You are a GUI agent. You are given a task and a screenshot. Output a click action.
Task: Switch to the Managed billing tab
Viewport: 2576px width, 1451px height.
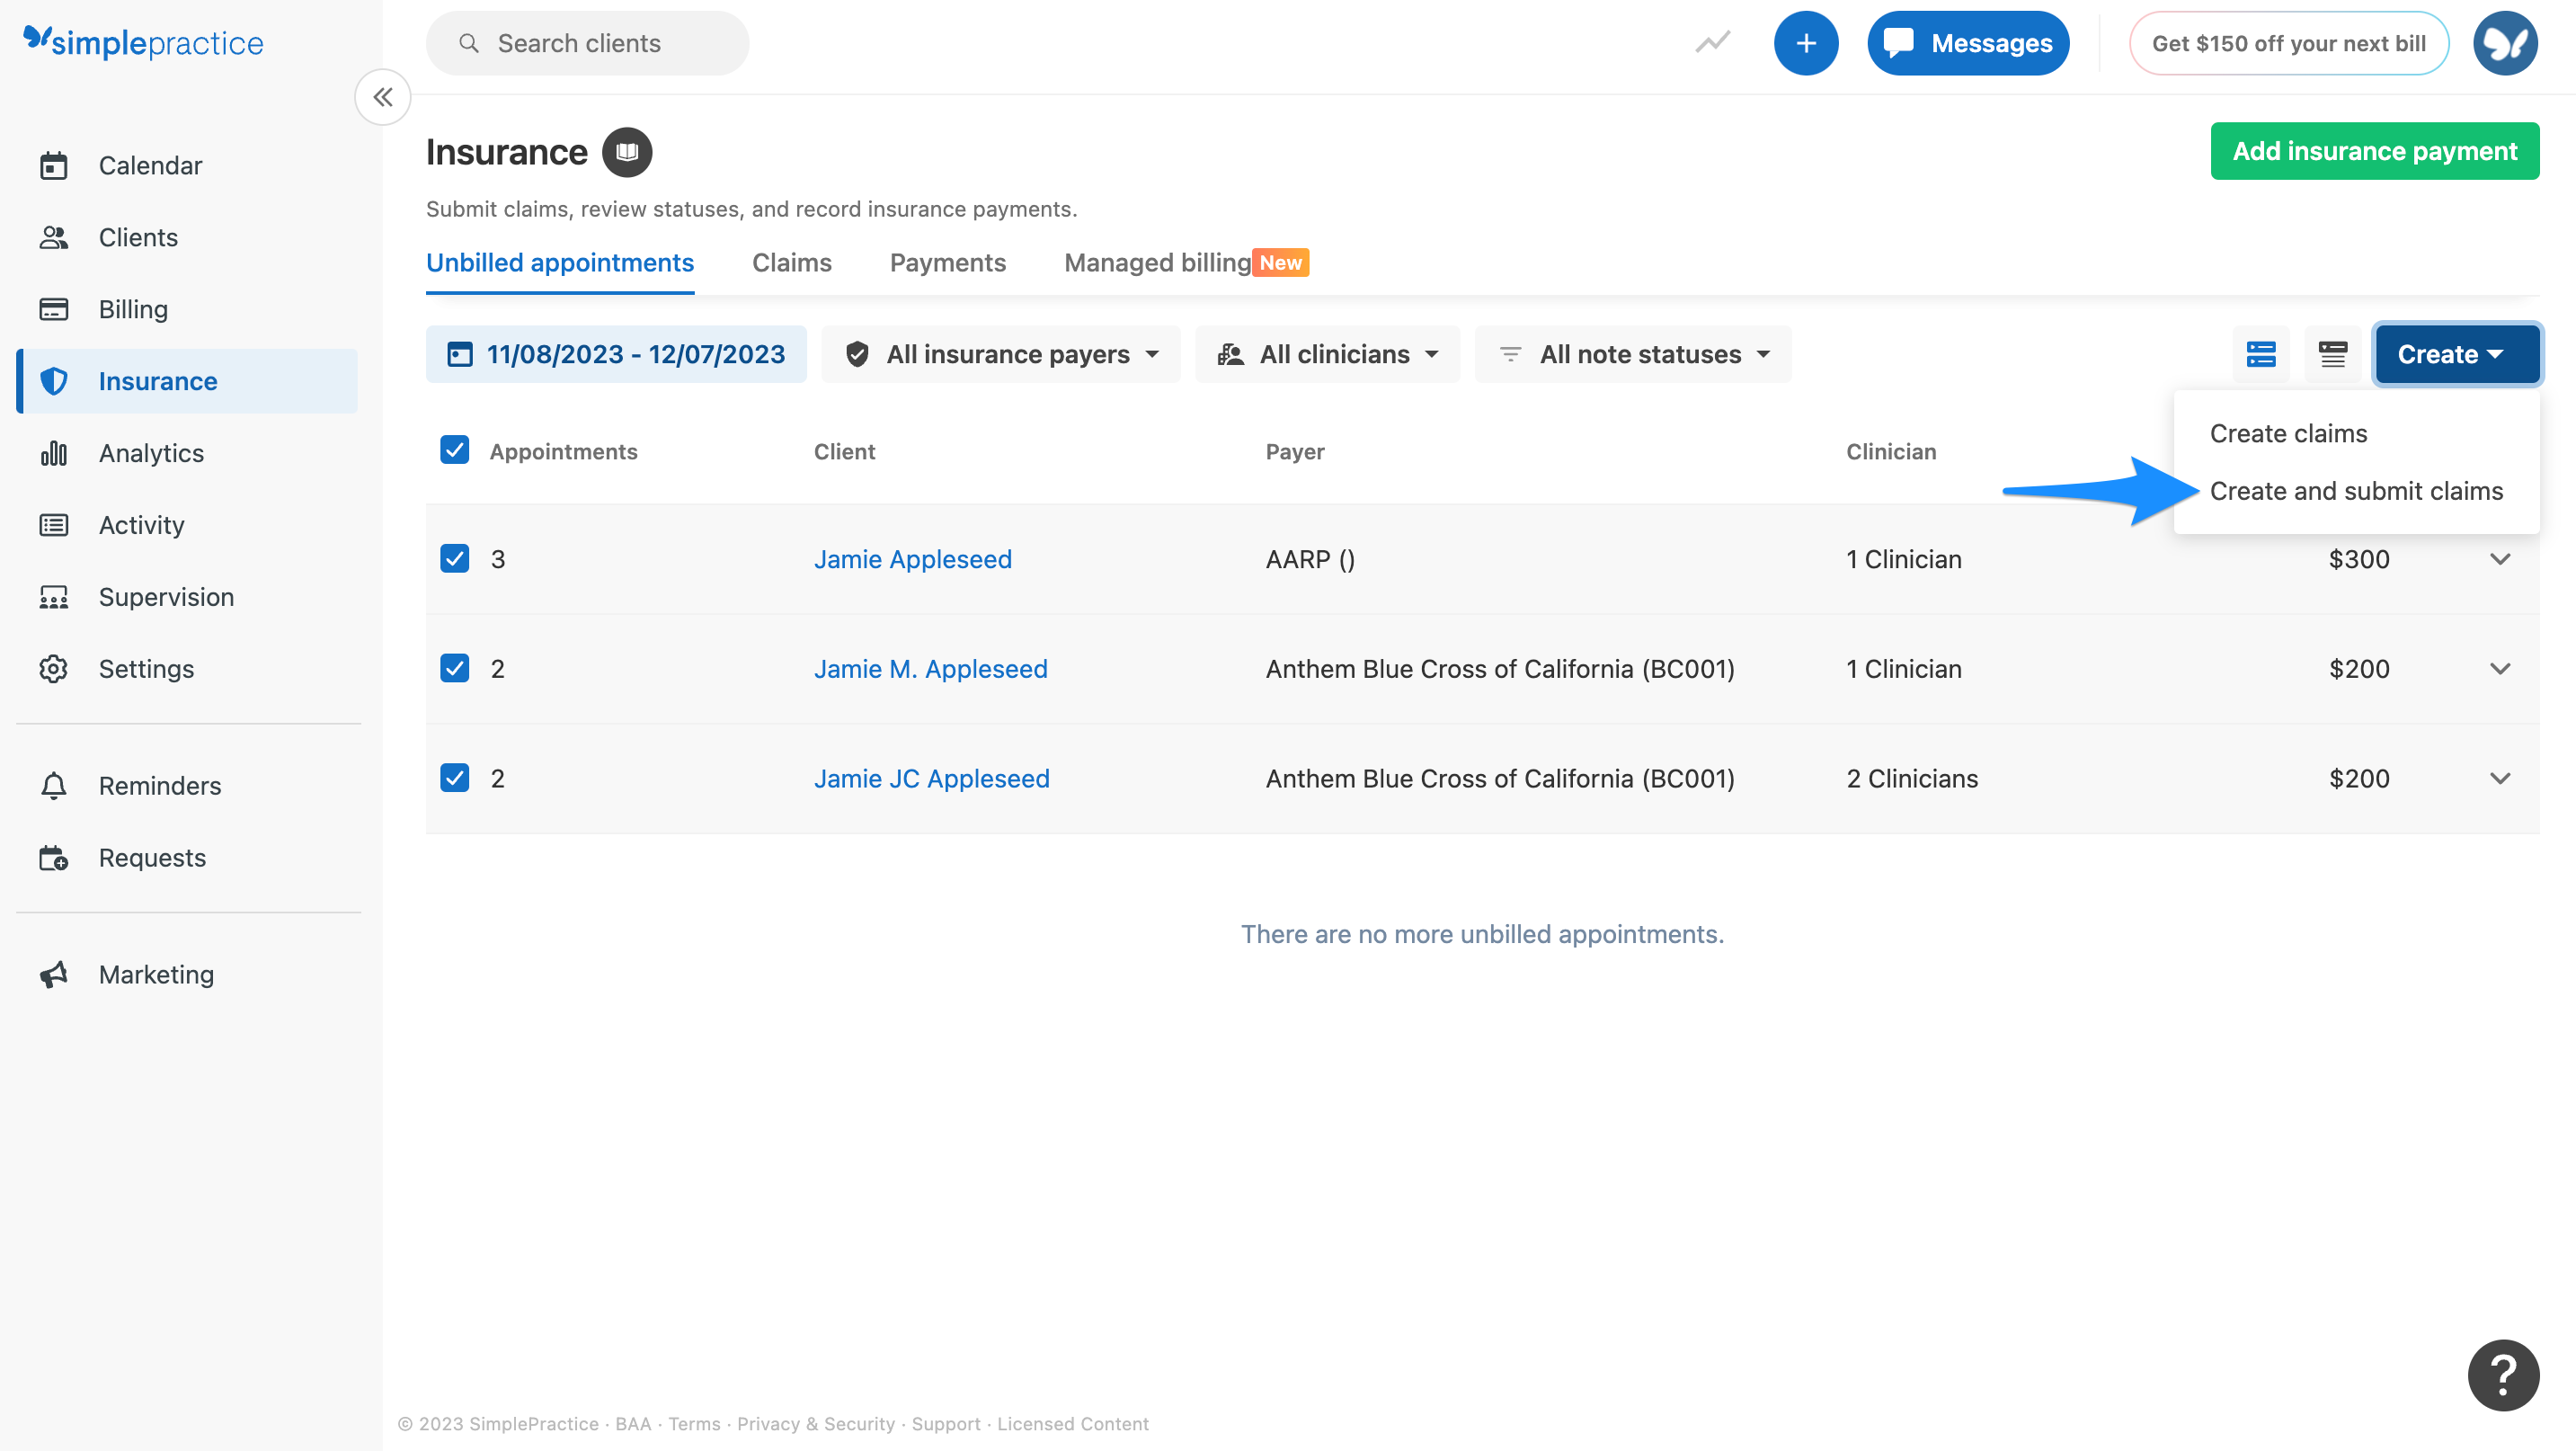click(x=1186, y=263)
